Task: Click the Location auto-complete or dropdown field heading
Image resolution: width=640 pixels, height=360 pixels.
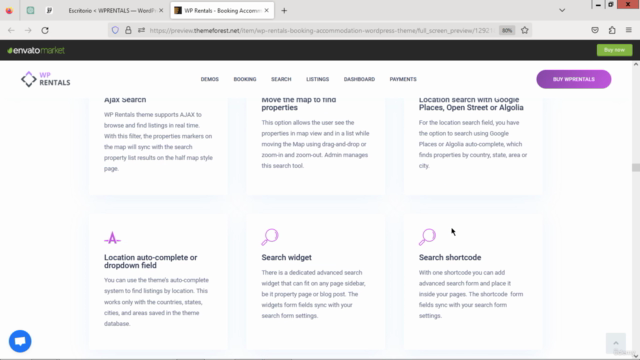Action: 151,261
